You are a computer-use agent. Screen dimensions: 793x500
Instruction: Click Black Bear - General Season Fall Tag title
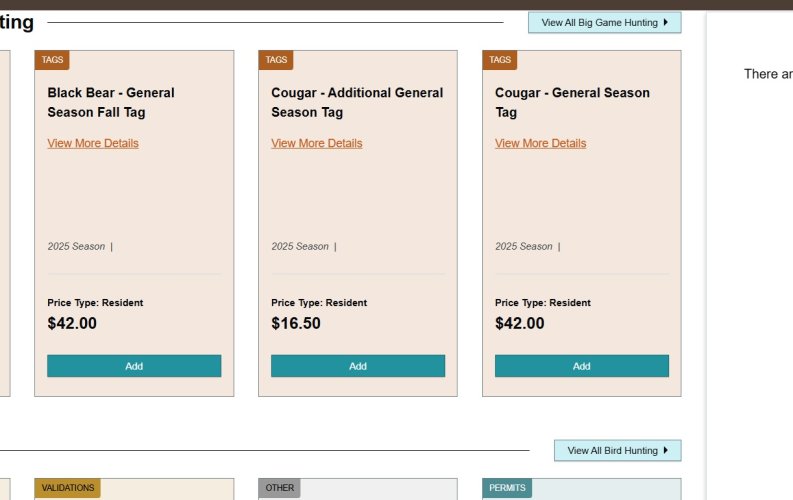pos(111,102)
